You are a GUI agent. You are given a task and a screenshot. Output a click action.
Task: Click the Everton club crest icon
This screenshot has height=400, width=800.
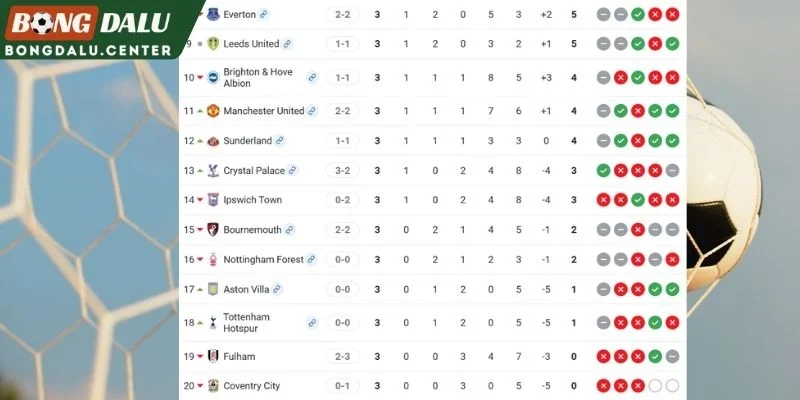coord(213,14)
